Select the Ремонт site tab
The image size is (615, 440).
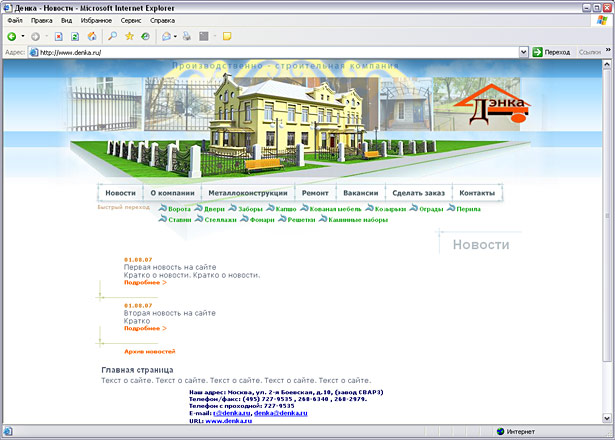tap(315, 193)
